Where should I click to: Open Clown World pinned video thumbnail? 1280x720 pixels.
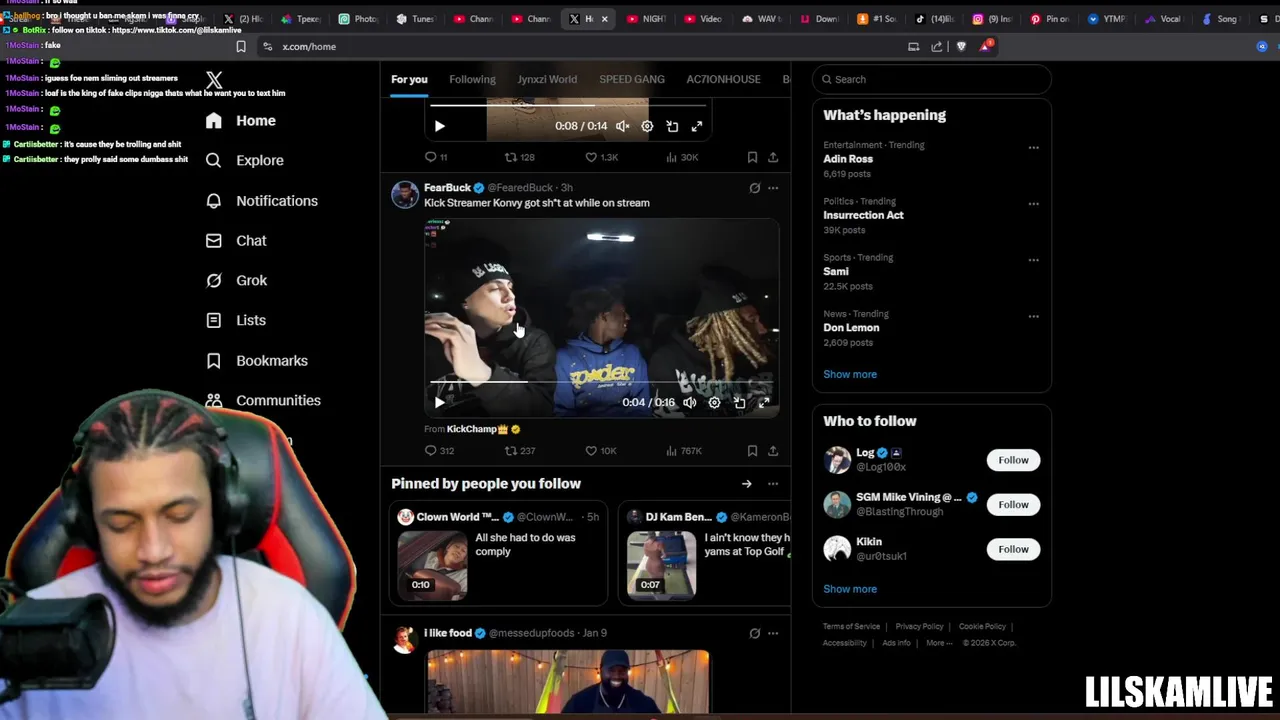[432, 564]
